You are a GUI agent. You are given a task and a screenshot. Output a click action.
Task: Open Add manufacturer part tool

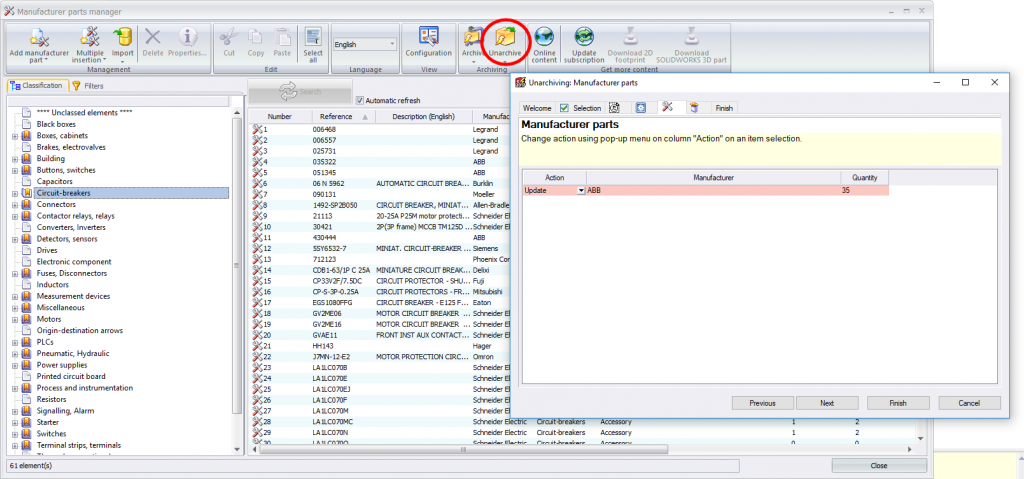tap(40, 45)
